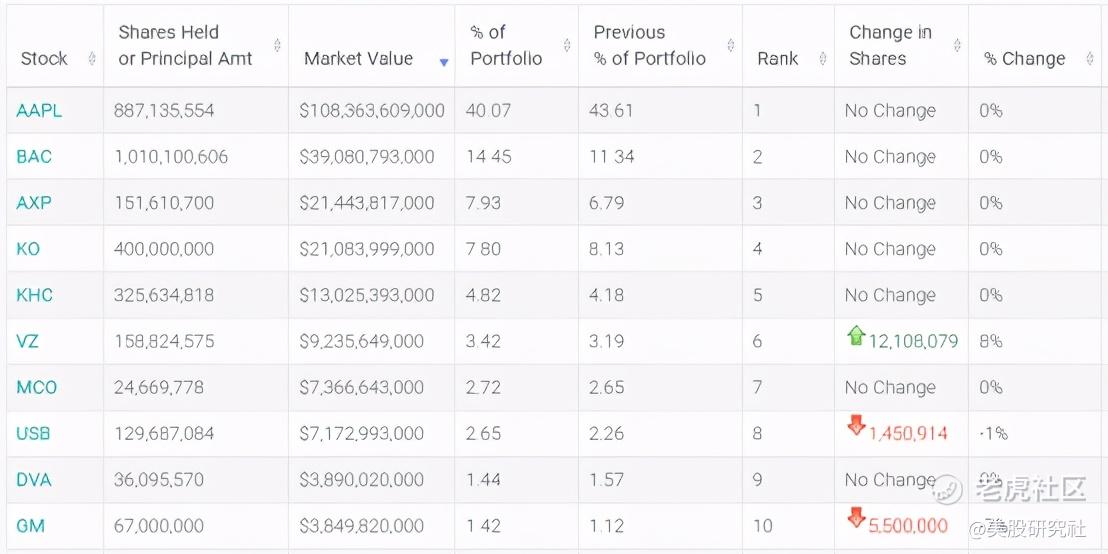Click the Market Value column header
1108x554 pixels.
(358, 59)
